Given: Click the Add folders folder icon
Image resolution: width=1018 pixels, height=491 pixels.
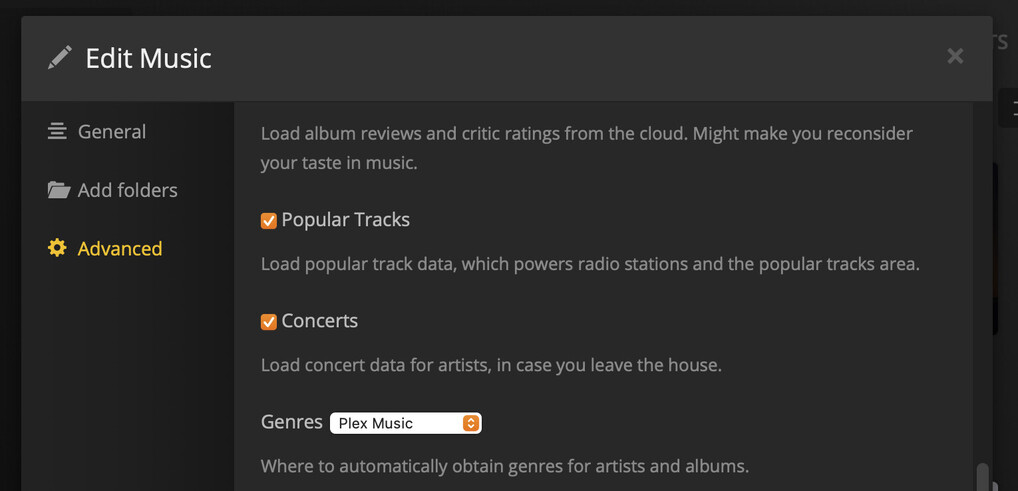Looking at the screenshot, I should click(58, 190).
